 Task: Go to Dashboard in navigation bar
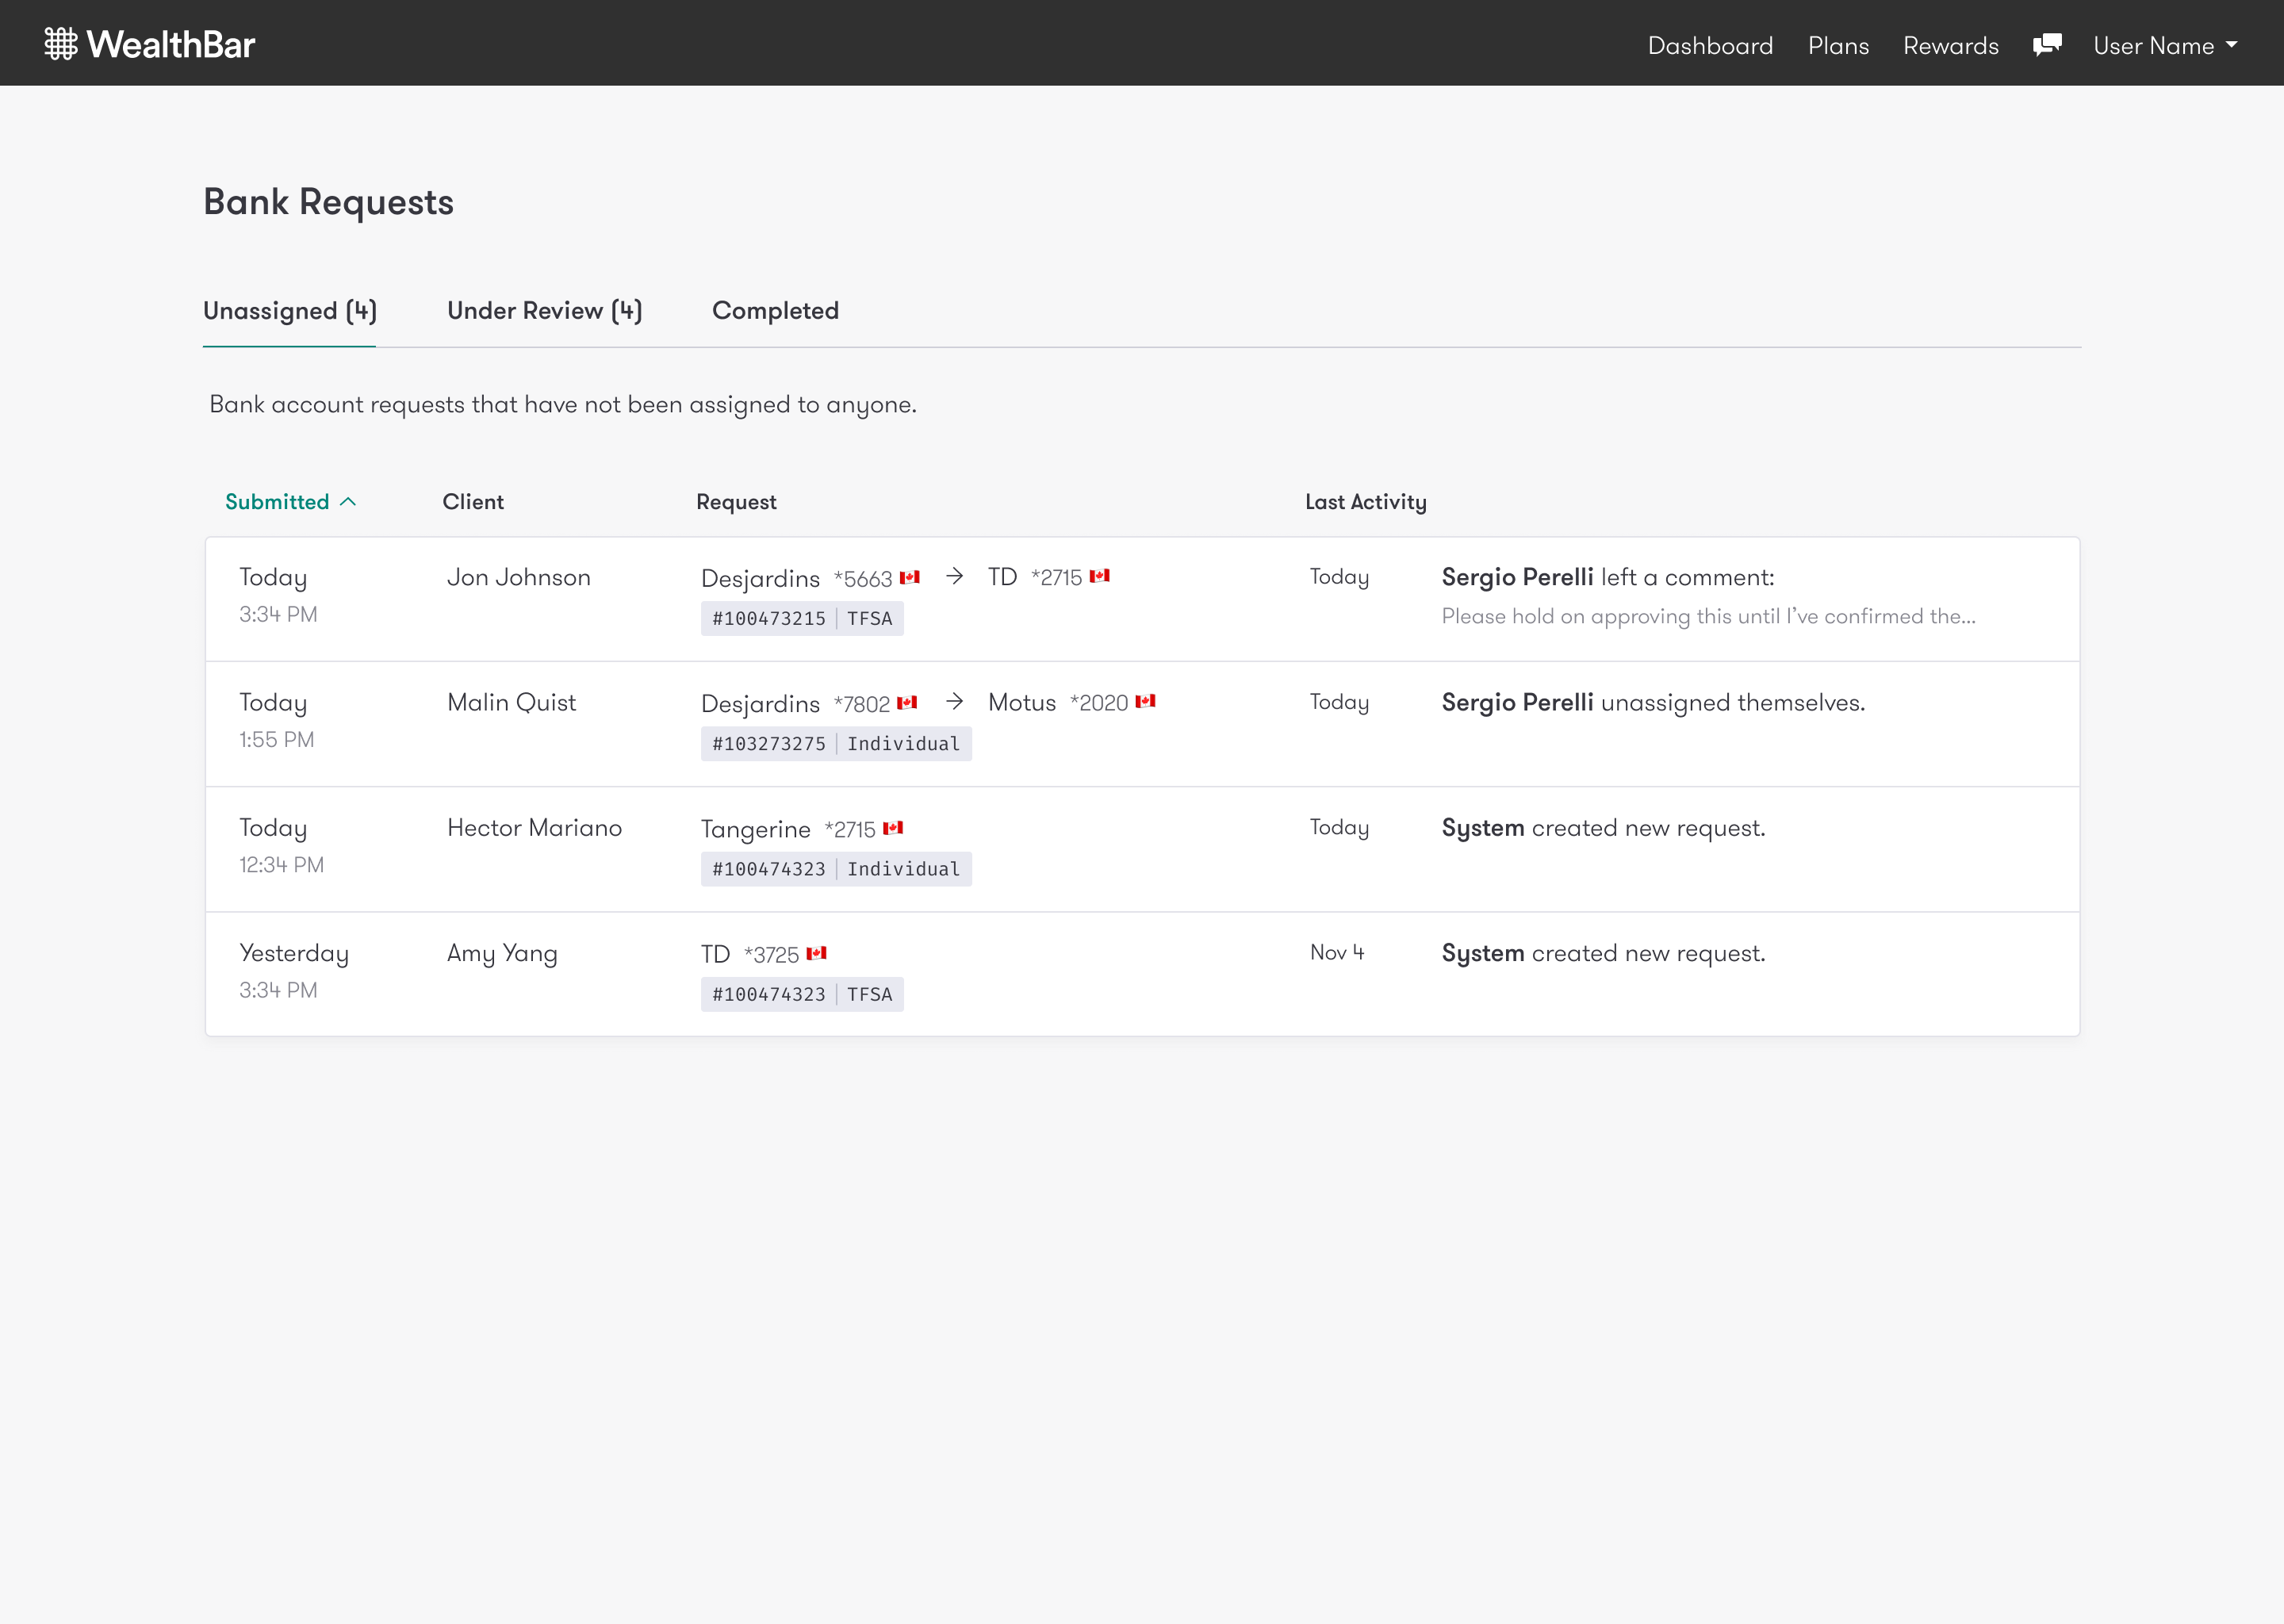(x=1710, y=46)
